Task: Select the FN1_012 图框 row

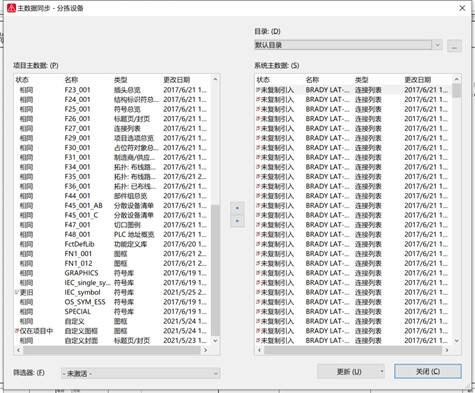Action: (x=113, y=263)
